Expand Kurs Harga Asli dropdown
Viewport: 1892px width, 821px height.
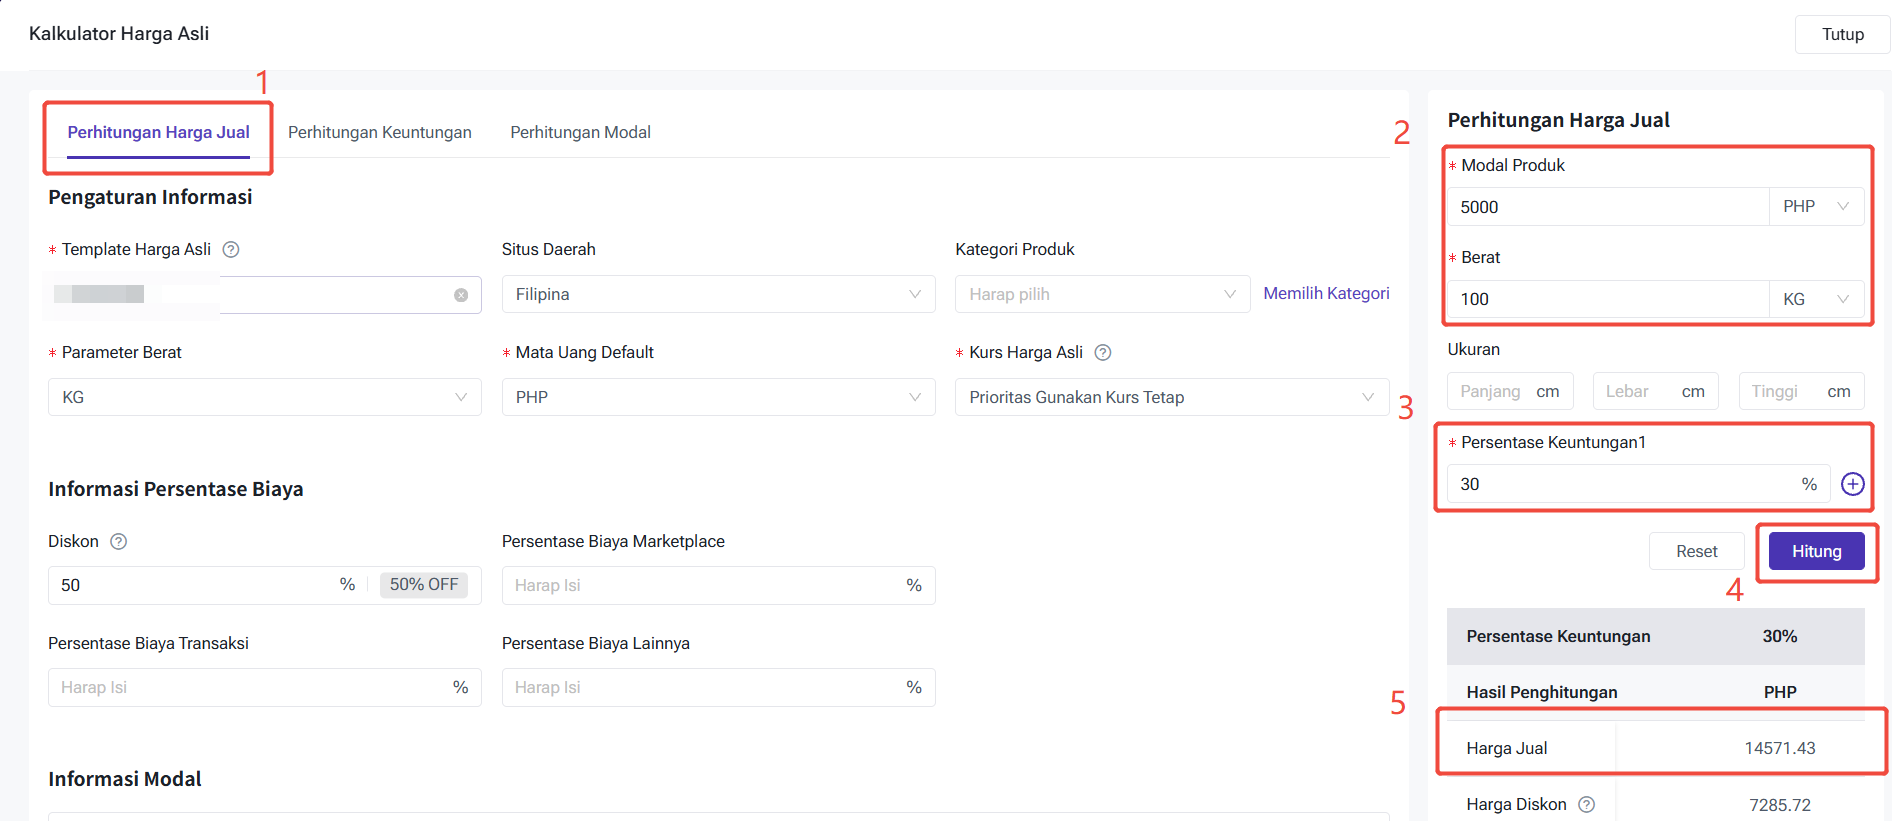(x=1171, y=398)
